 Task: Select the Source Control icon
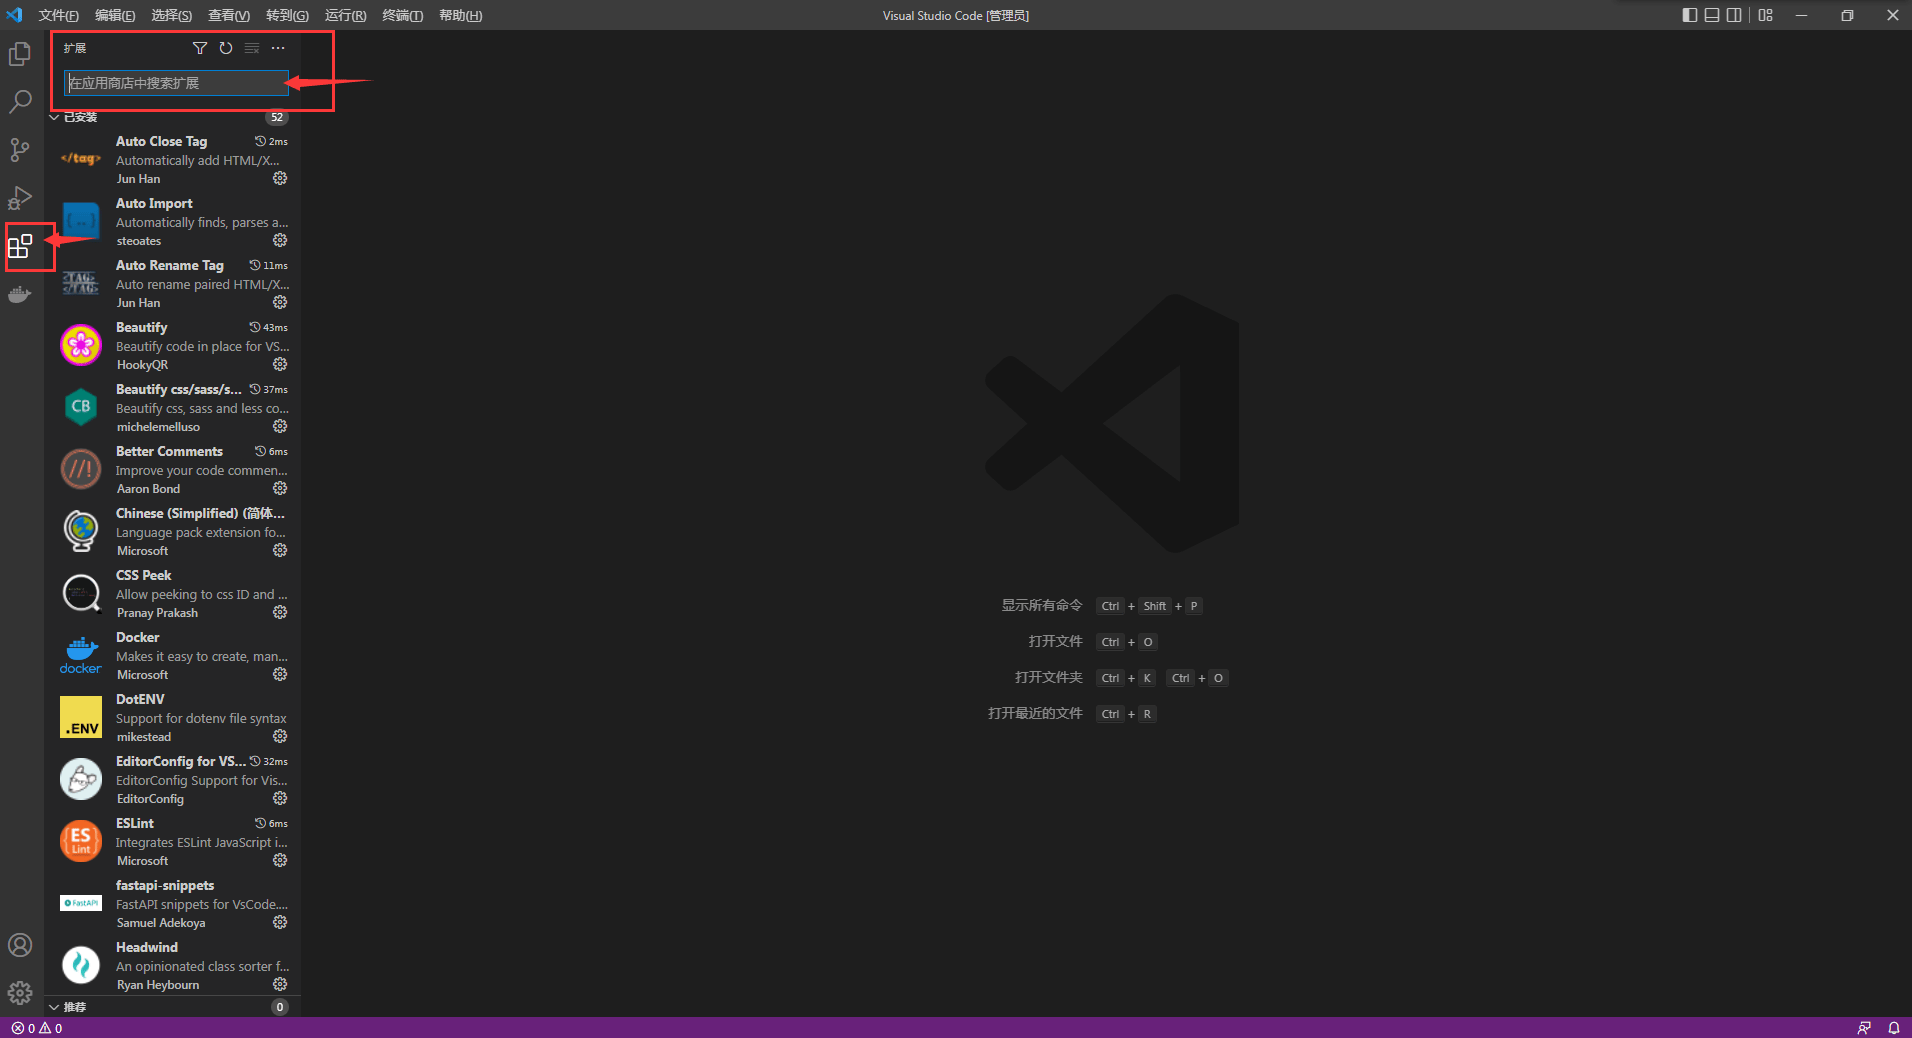click(21, 150)
